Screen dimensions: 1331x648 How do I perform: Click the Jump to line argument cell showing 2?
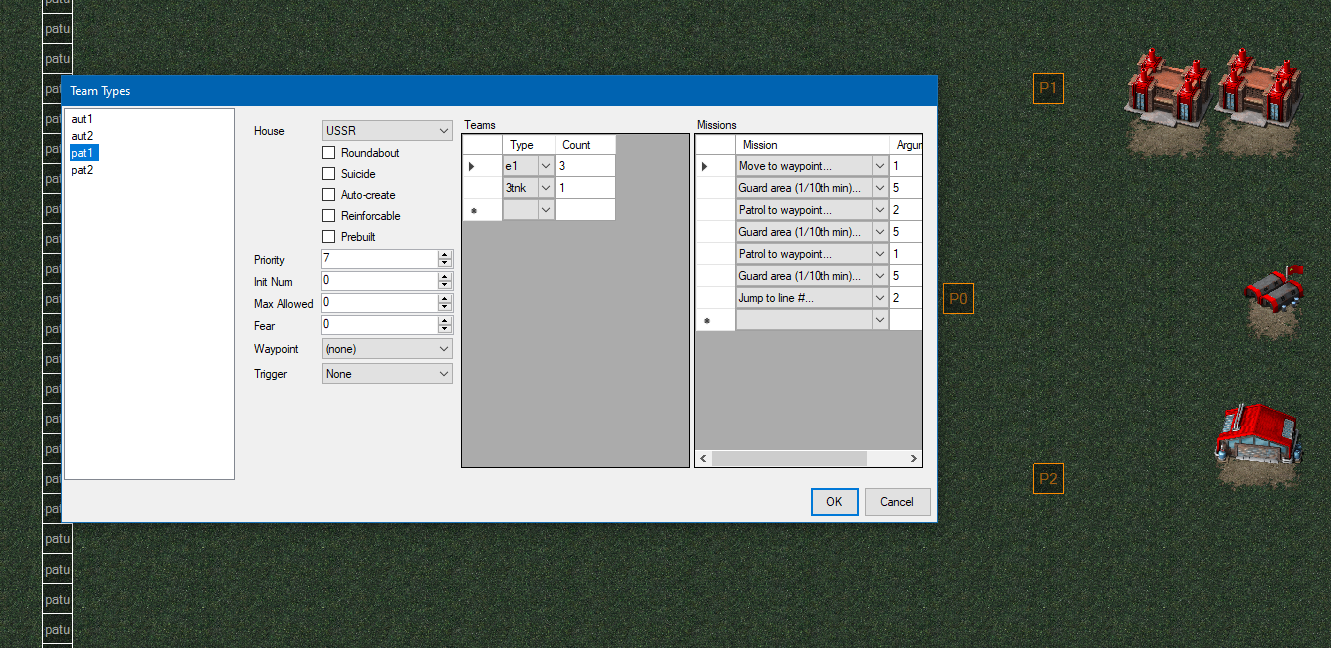(x=905, y=298)
